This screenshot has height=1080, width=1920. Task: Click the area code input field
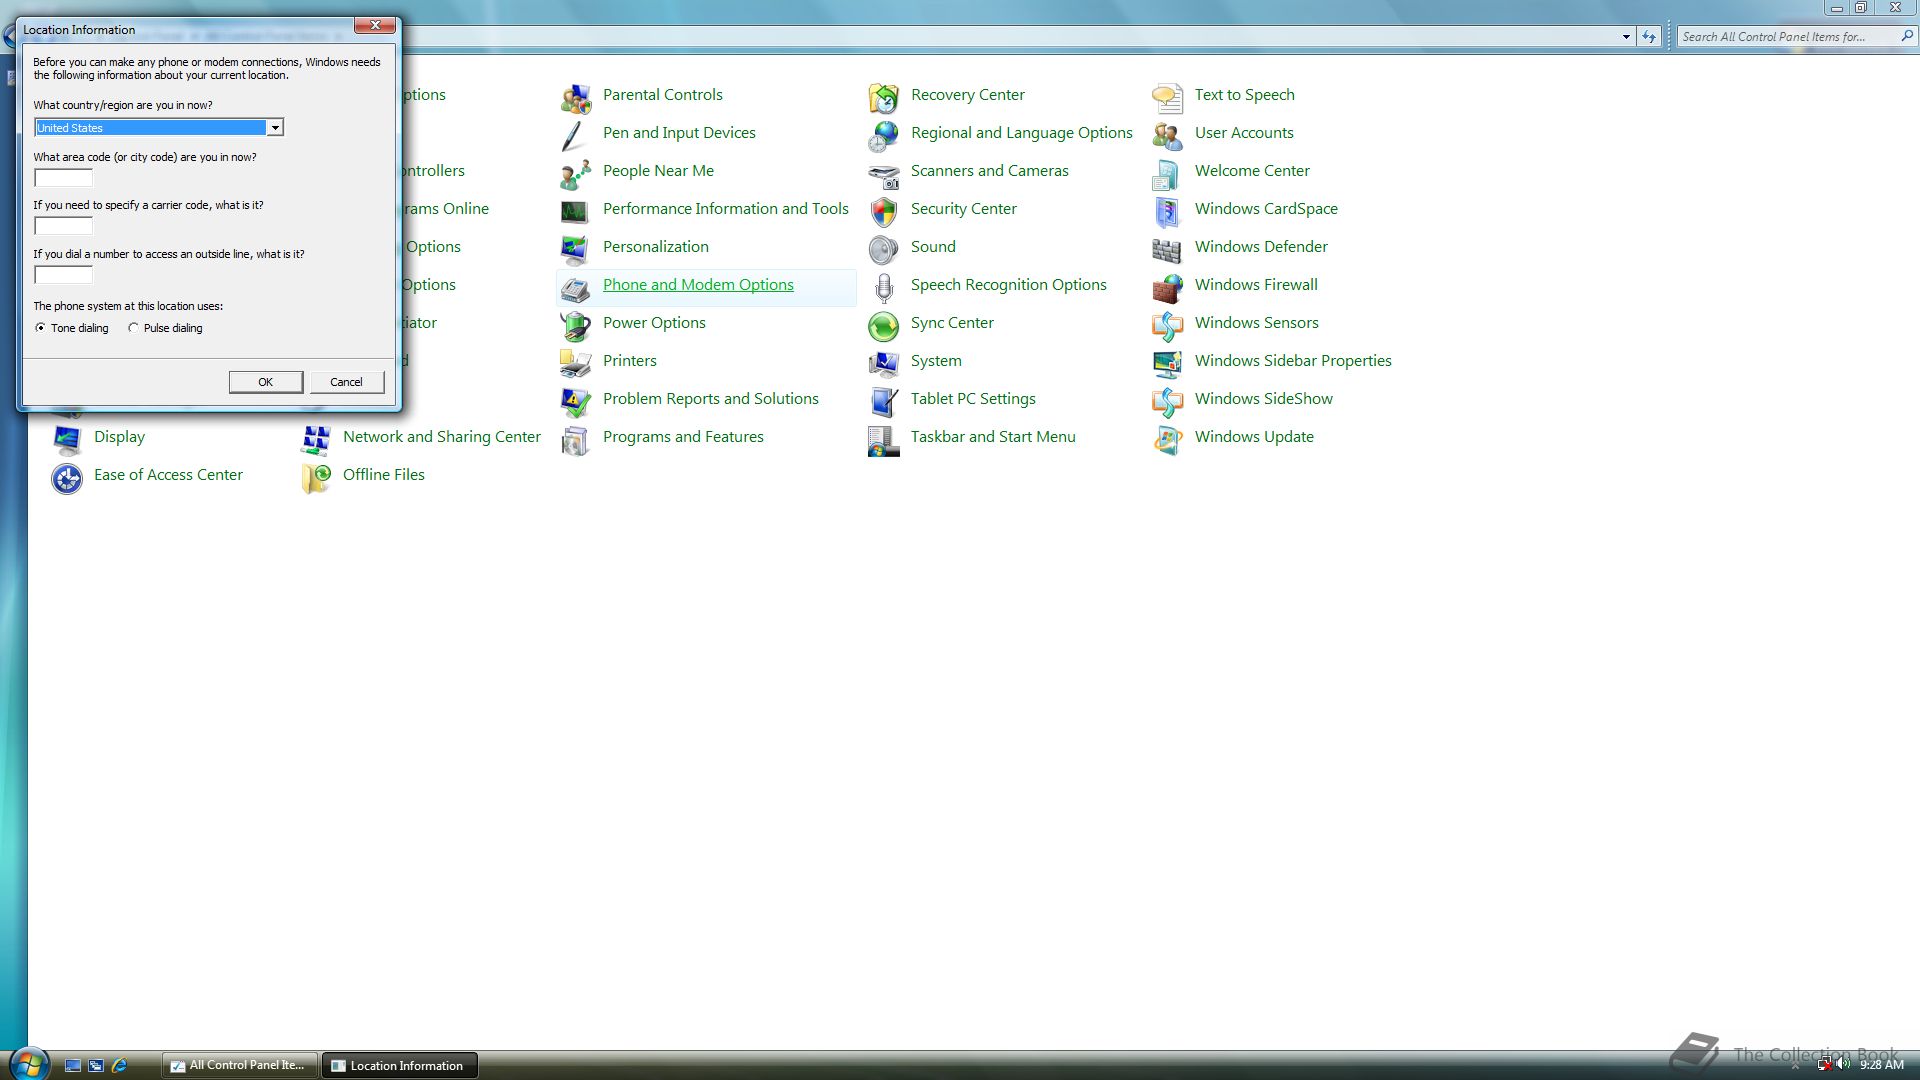(x=64, y=178)
